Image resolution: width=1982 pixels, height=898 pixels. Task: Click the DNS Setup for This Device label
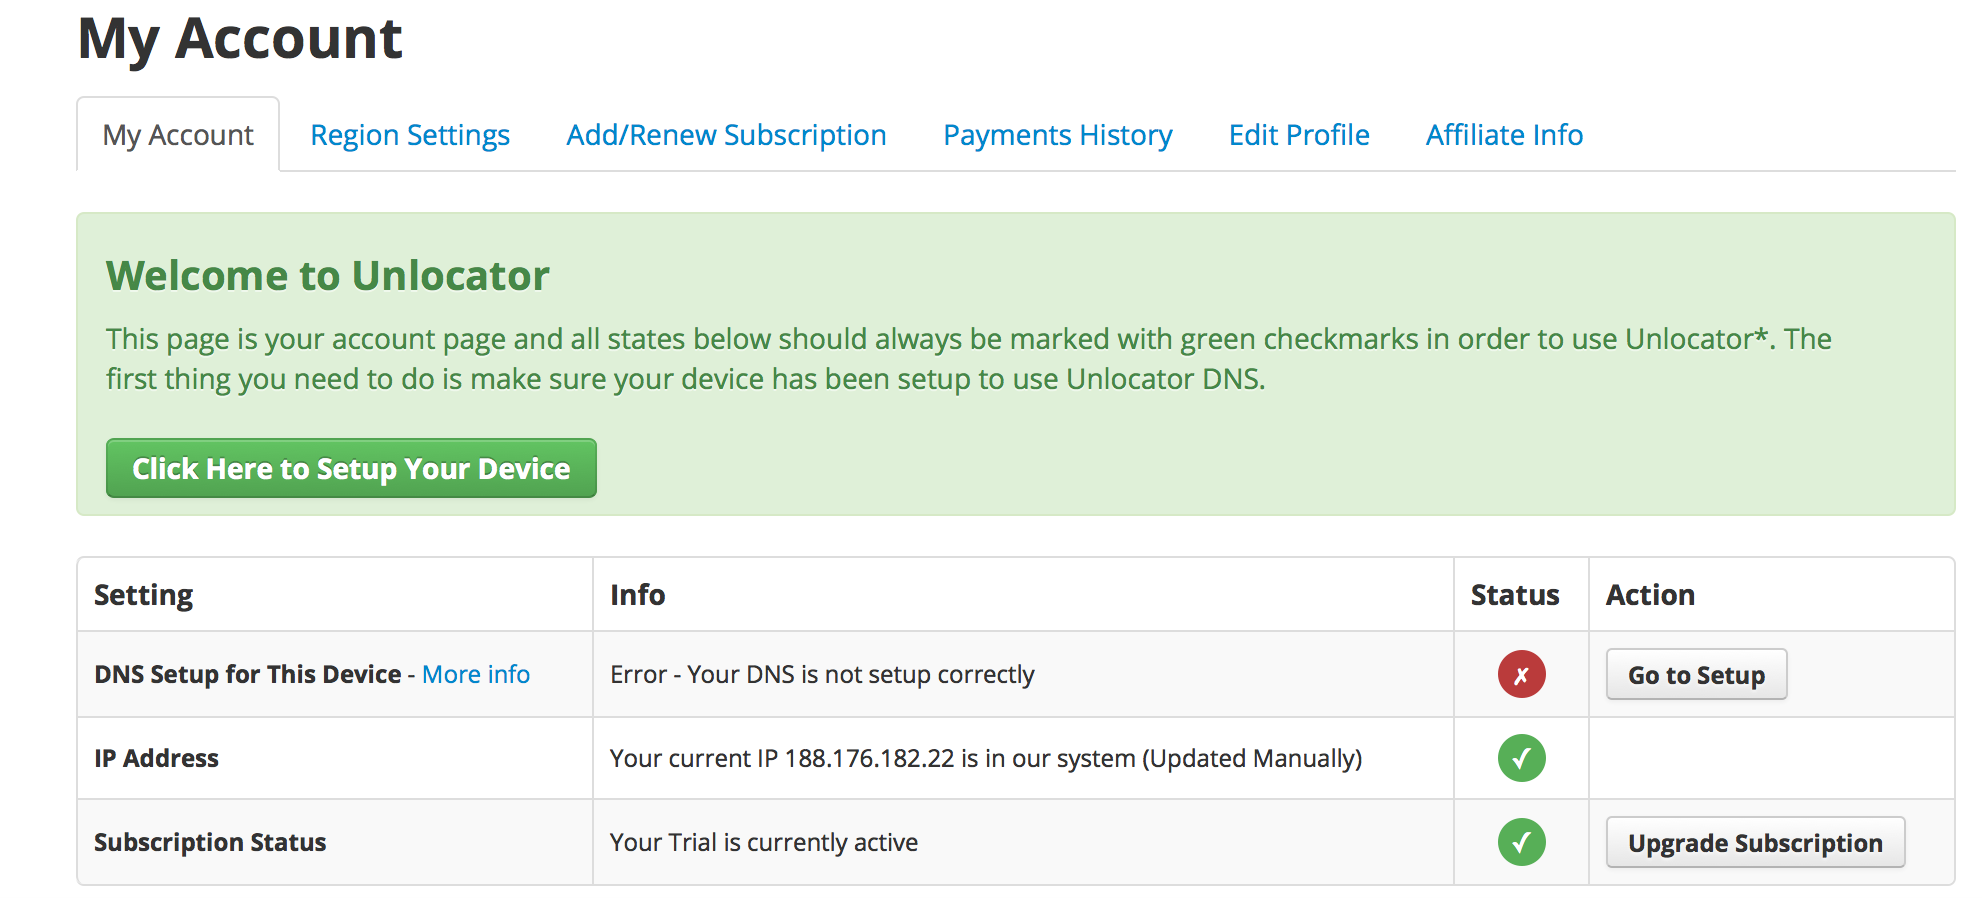click(248, 675)
